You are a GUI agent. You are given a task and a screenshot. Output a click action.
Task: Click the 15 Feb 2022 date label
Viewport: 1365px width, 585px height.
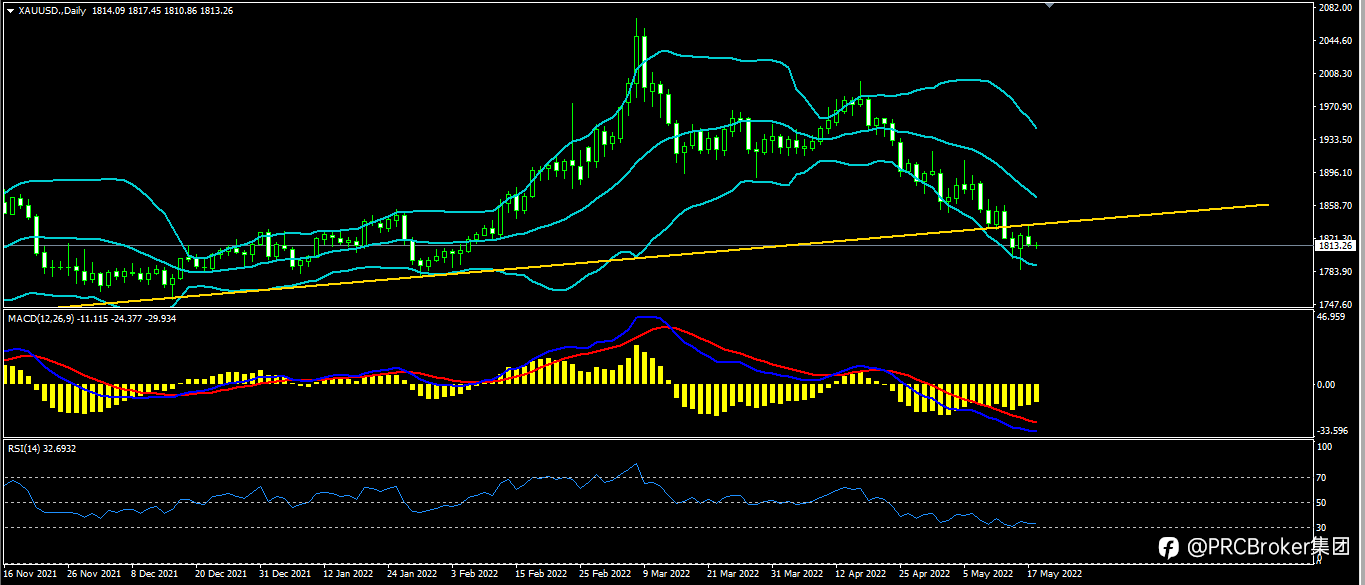[x=540, y=575]
